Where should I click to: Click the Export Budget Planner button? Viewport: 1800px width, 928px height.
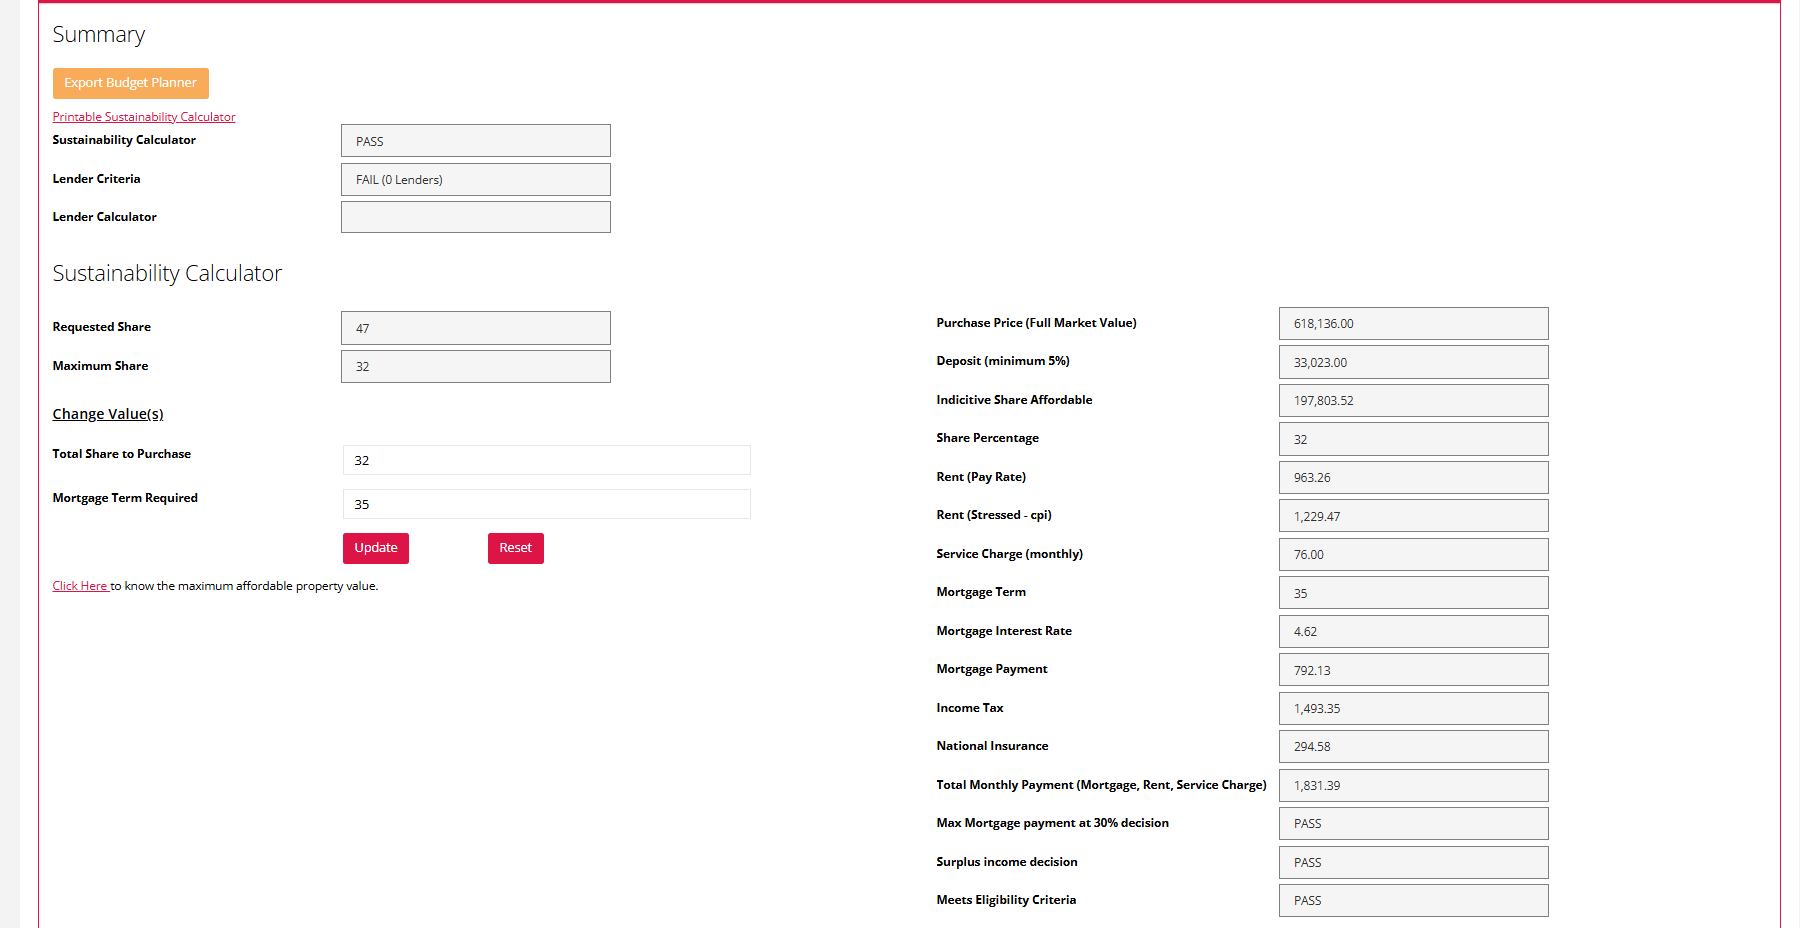[x=130, y=83]
